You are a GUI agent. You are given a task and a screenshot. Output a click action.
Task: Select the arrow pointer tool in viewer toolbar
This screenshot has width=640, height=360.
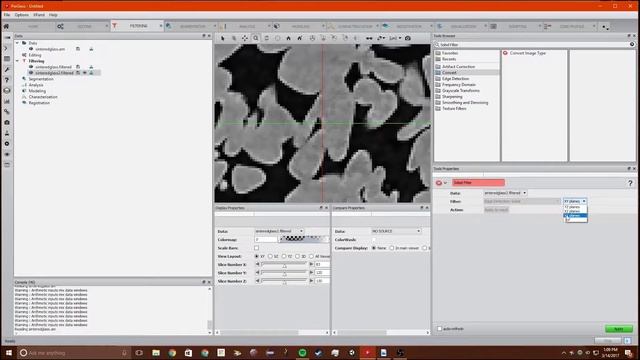223,38
